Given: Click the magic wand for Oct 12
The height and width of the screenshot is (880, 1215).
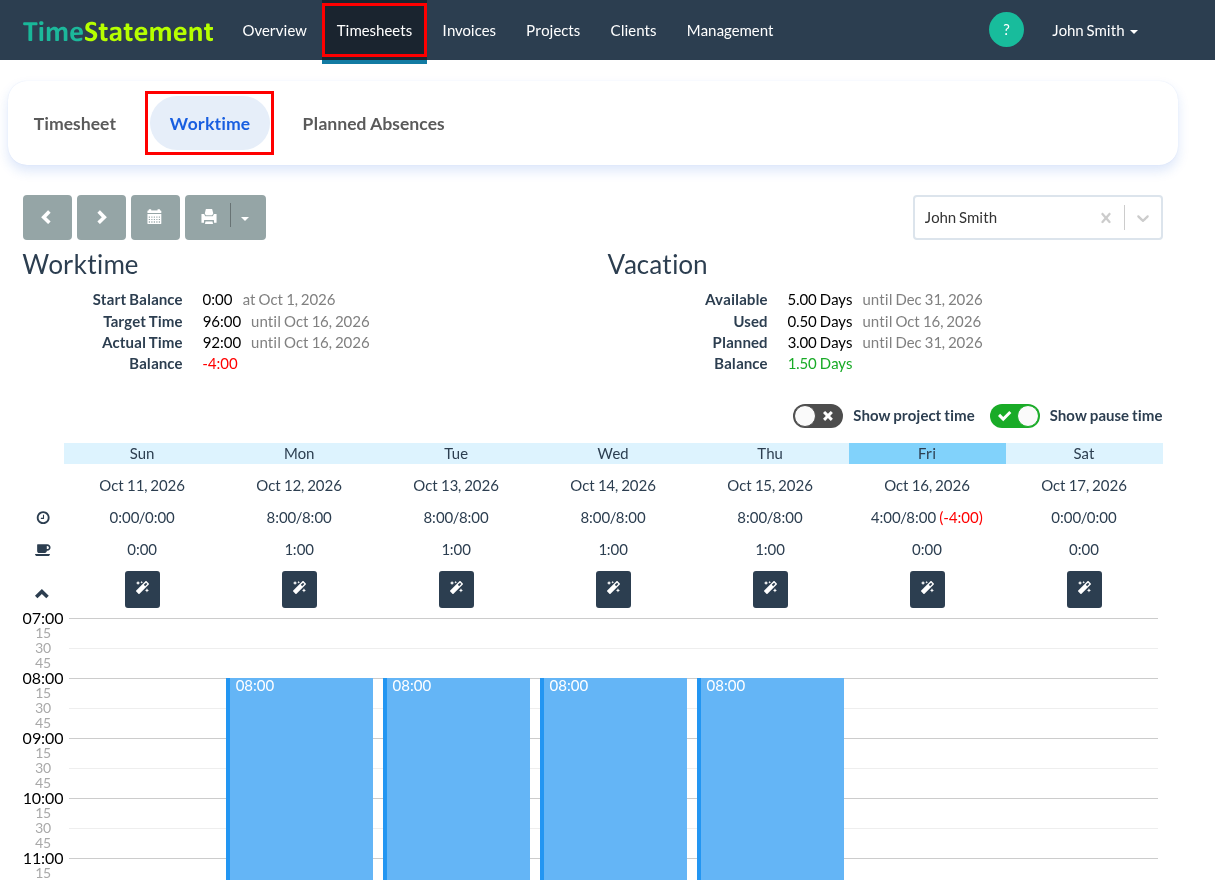Looking at the screenshot, I should tap(299, 589).
